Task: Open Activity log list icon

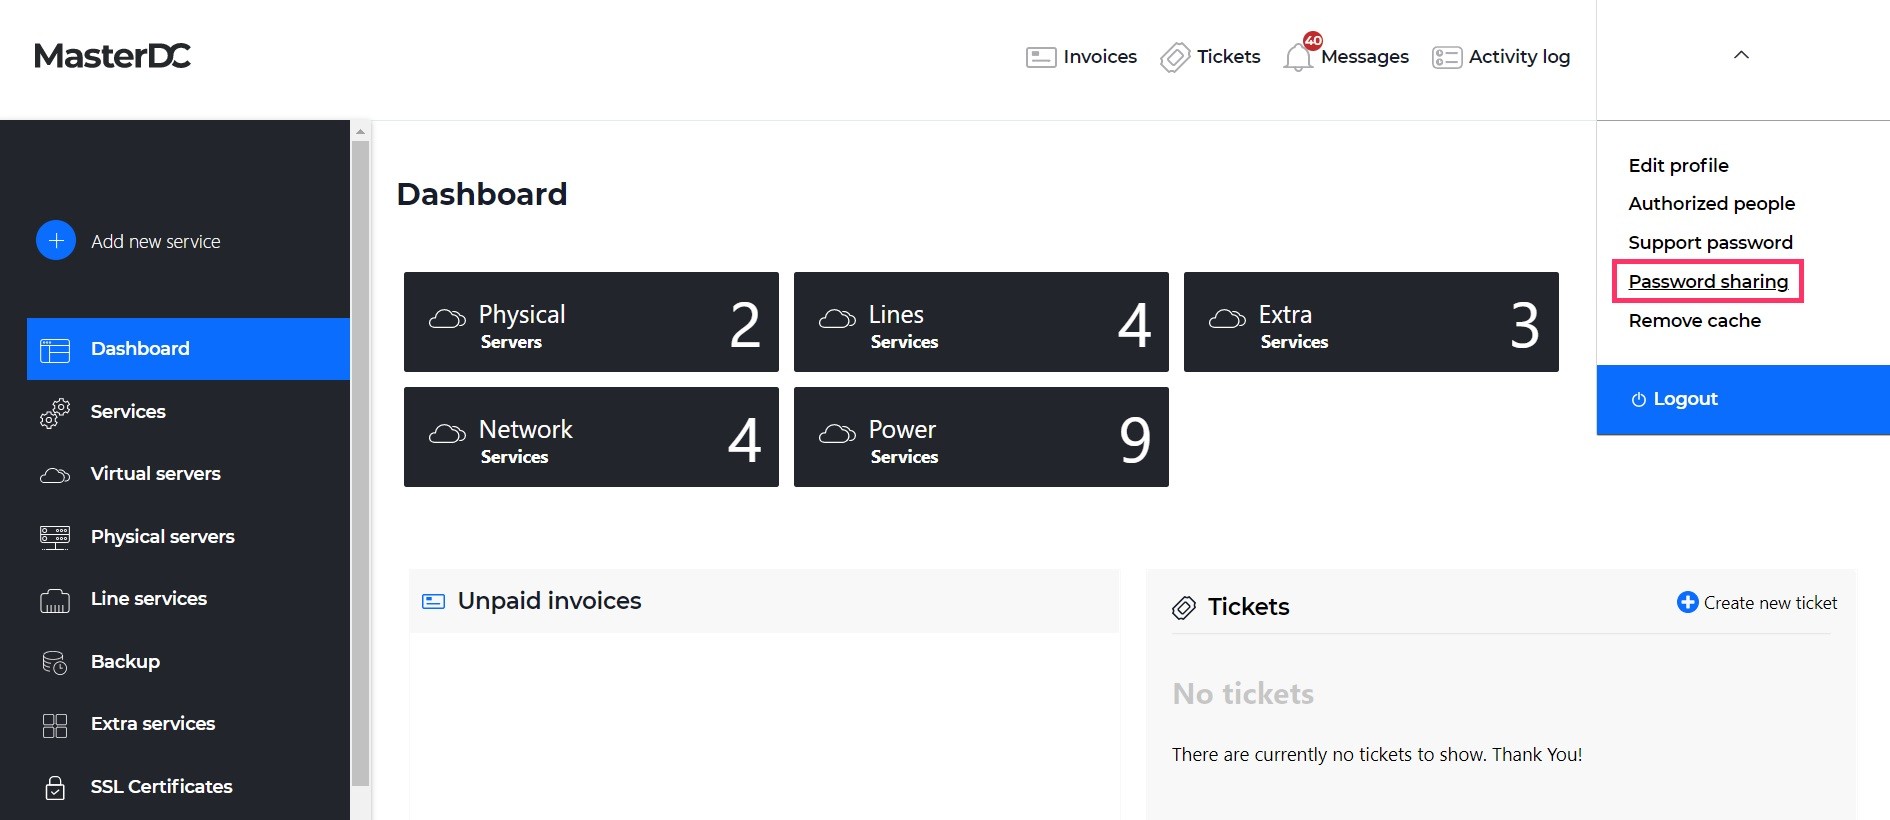Action: 1447,57
